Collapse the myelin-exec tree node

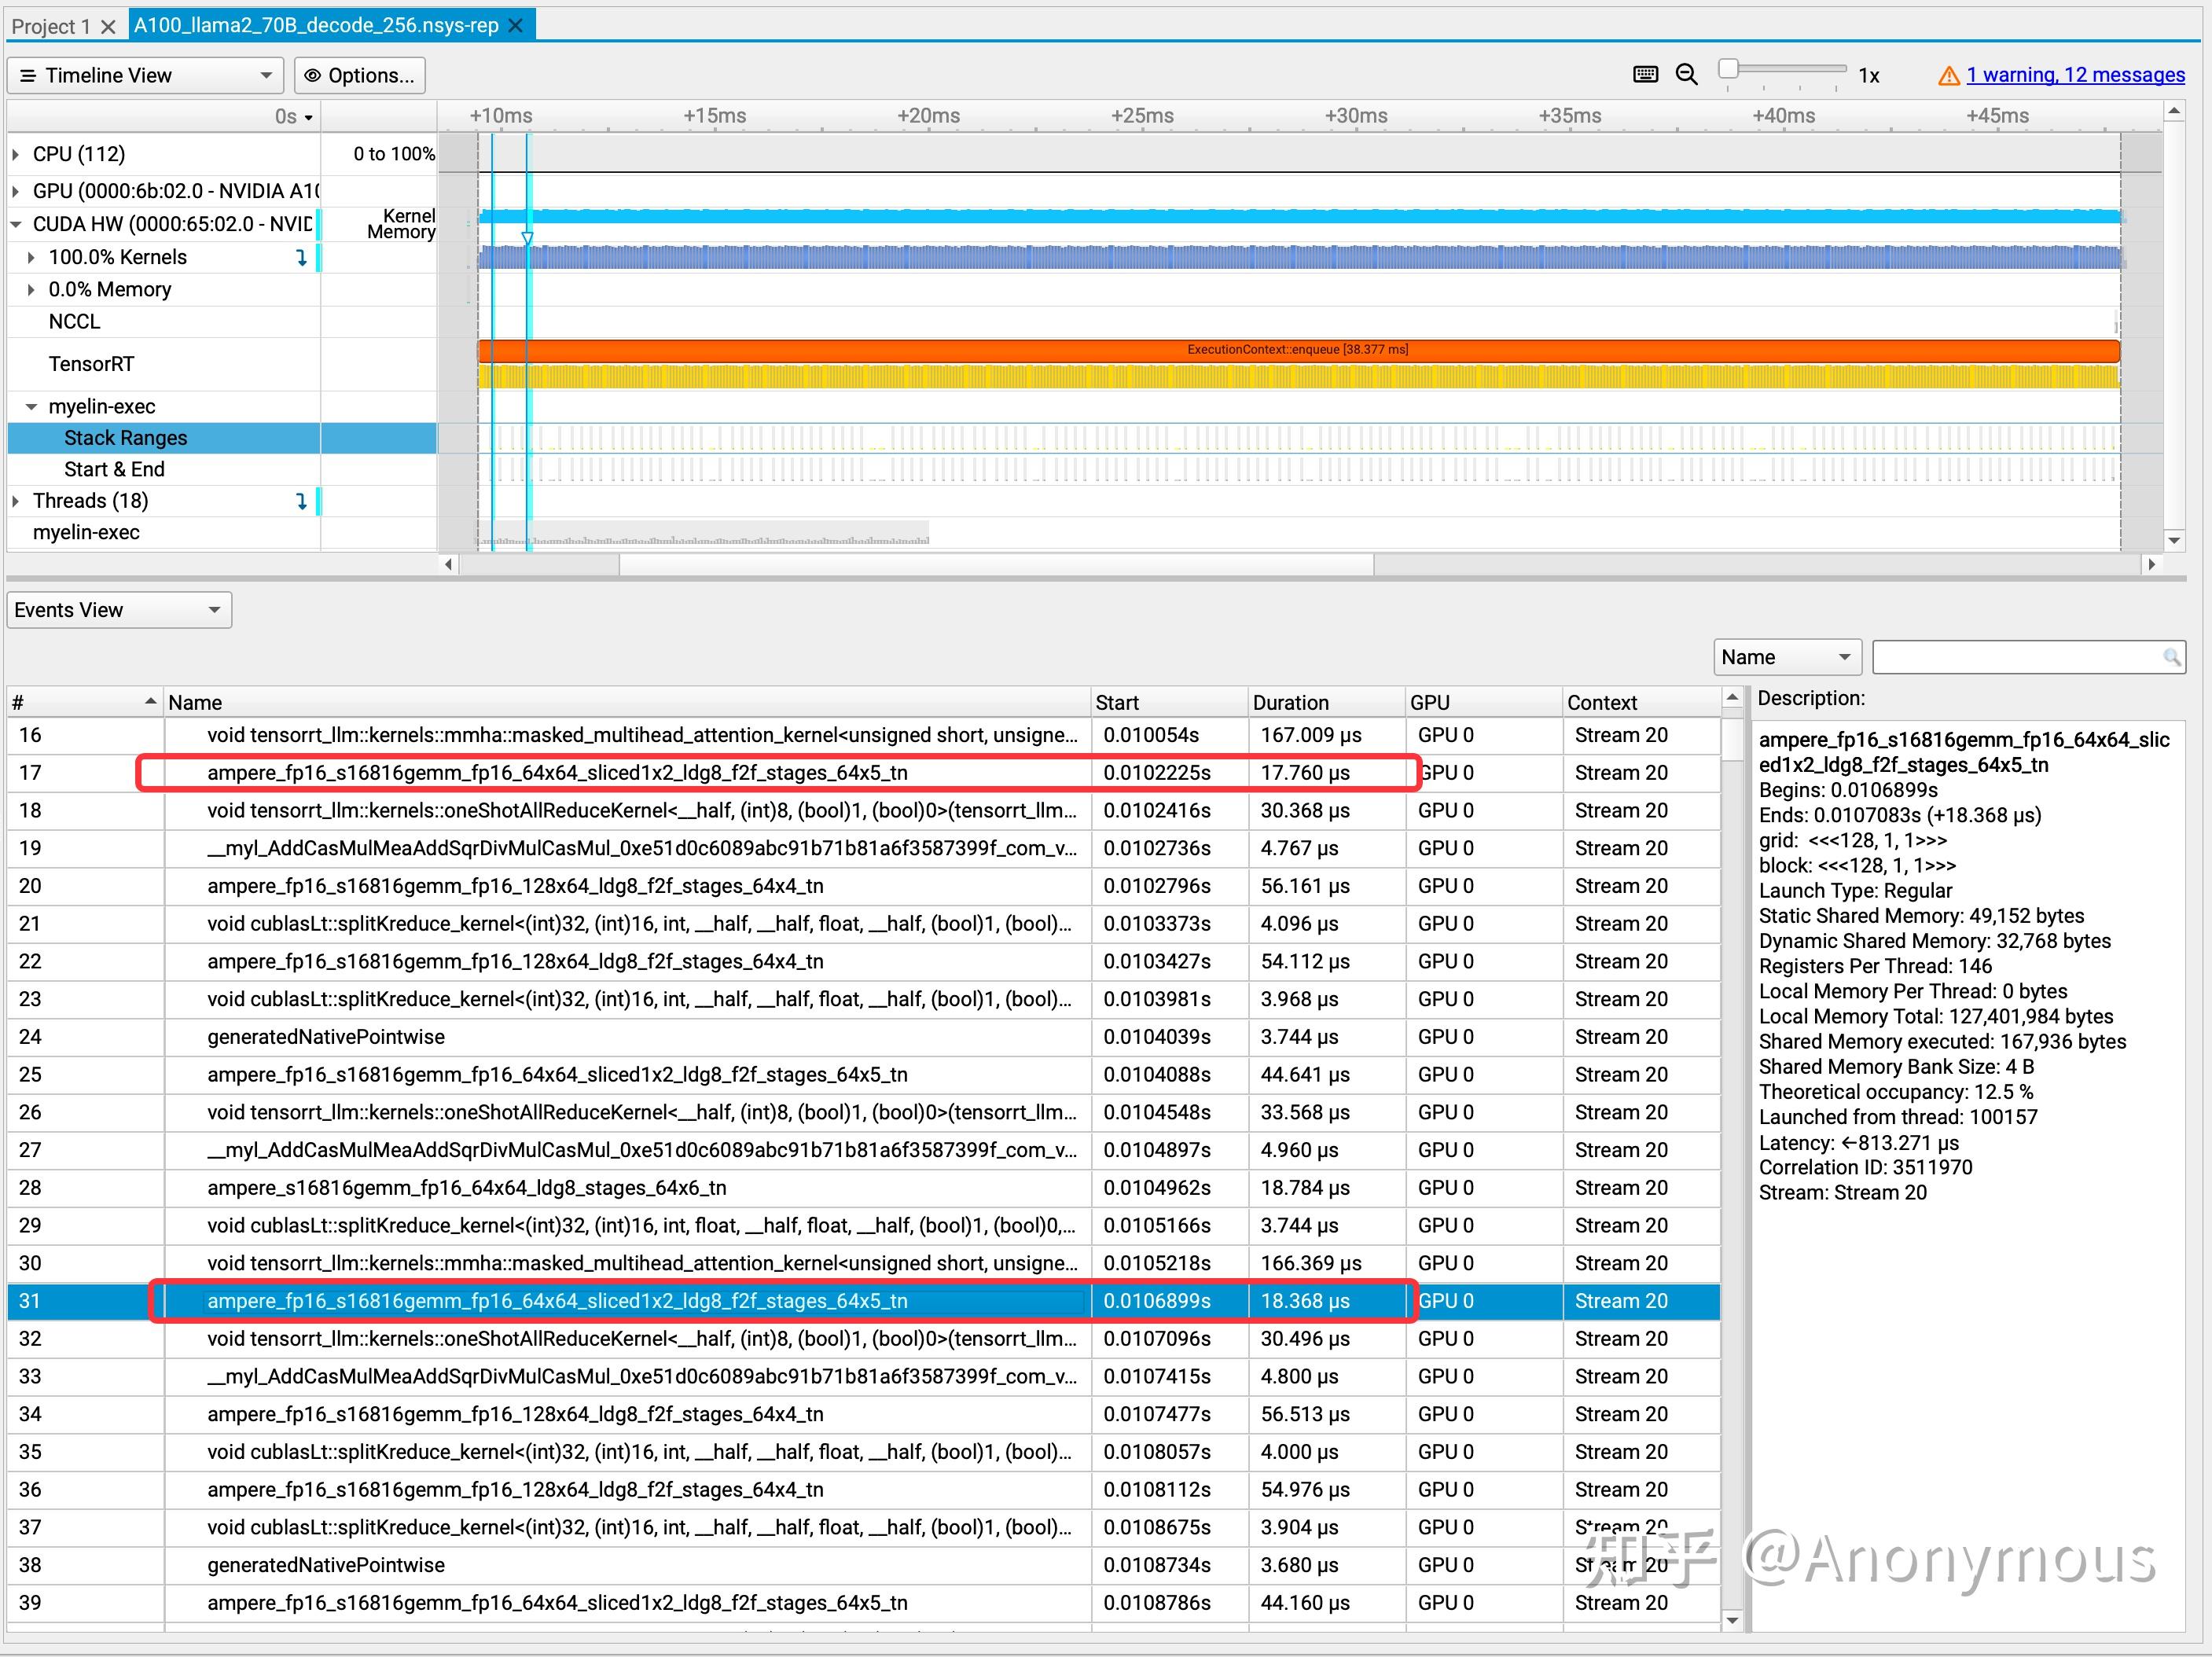pos(31,407)
